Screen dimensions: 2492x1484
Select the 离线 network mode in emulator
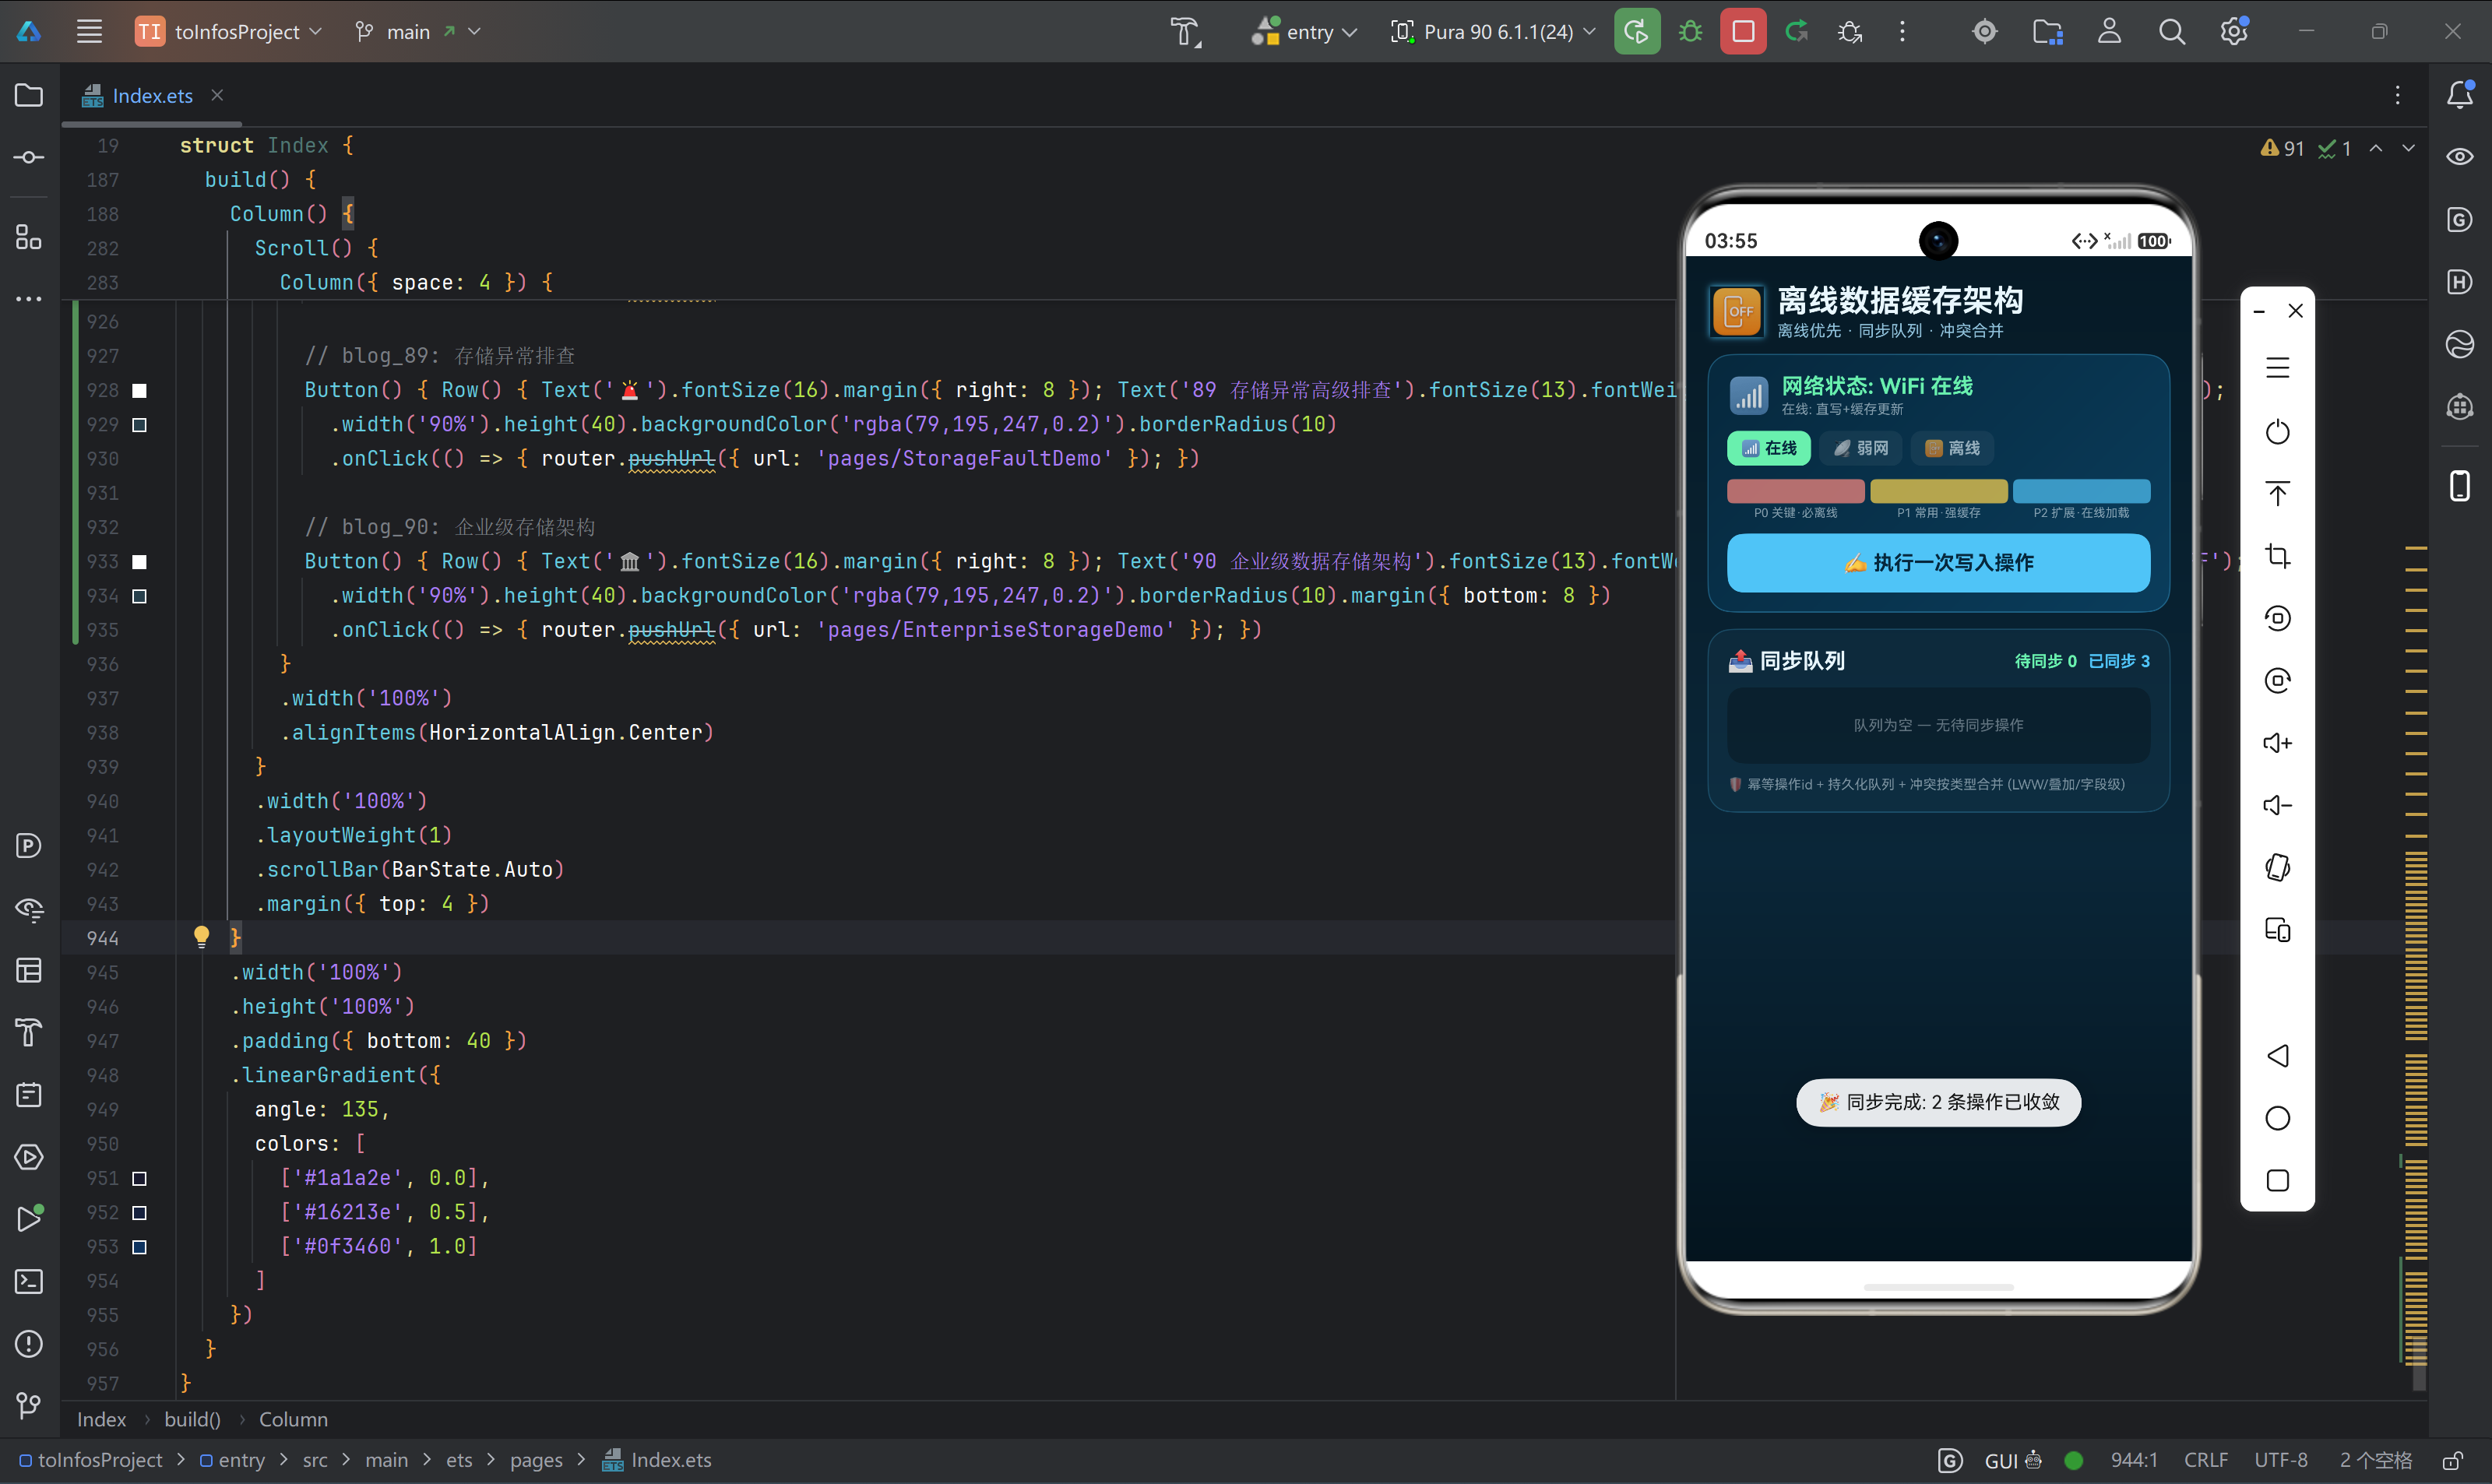1952,448
